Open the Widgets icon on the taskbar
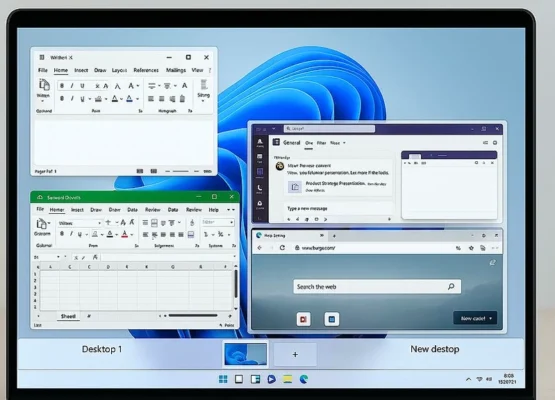Screen dimensions: 555x400 (255, 379)
